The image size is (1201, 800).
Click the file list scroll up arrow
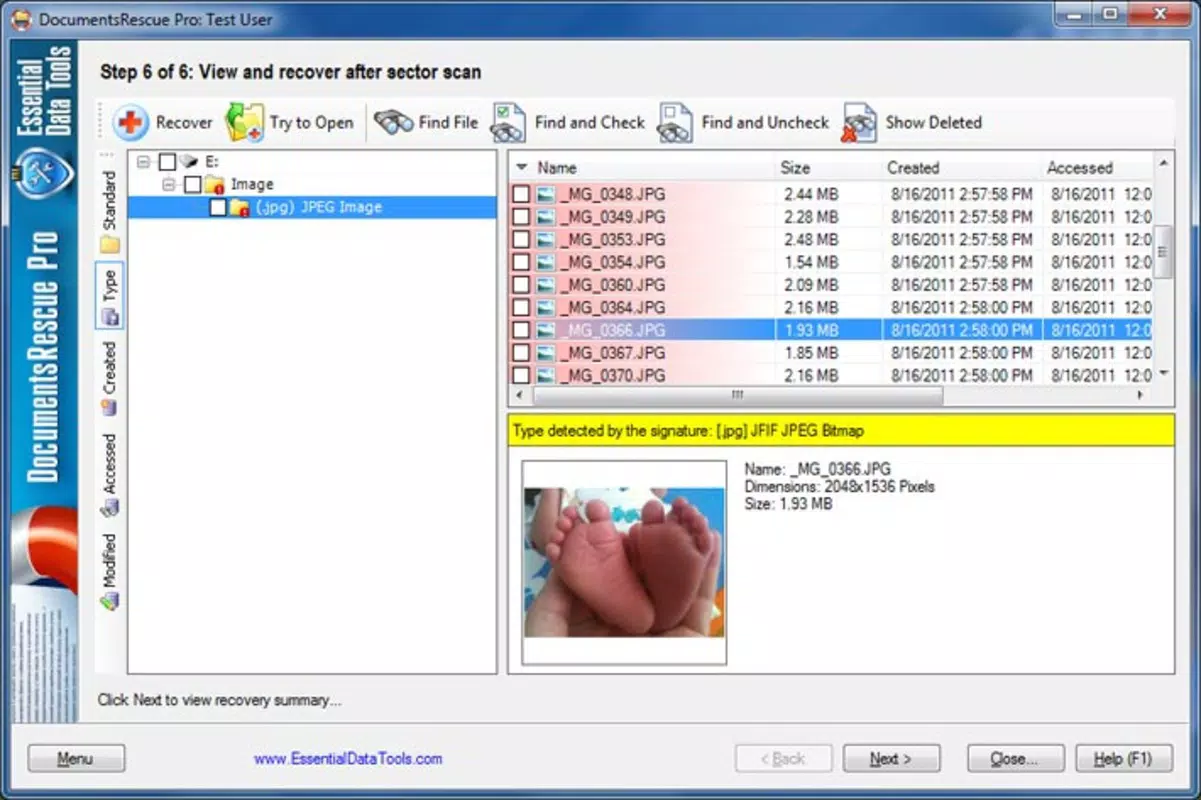[x=1164, y=161]
